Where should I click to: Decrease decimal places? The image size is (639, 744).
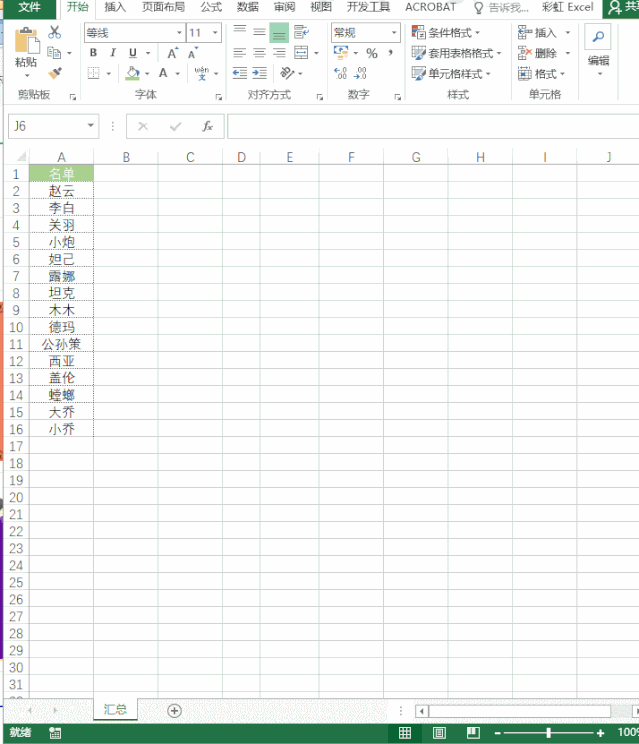click(x=361, y=73)
